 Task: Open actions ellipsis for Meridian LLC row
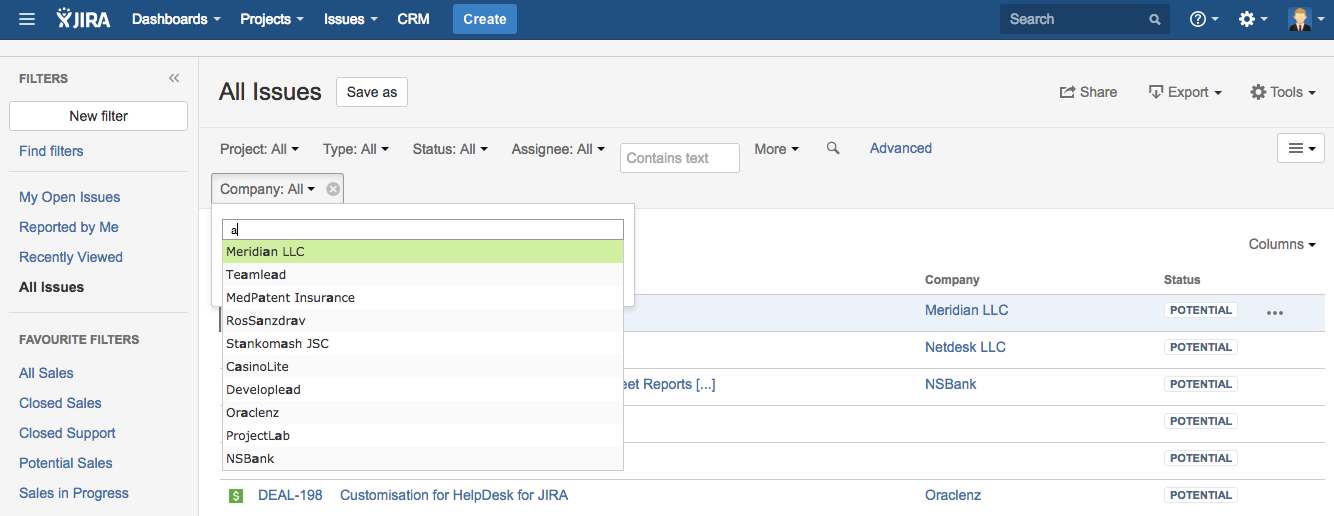pyautogui.click(x=1274, y=312)
